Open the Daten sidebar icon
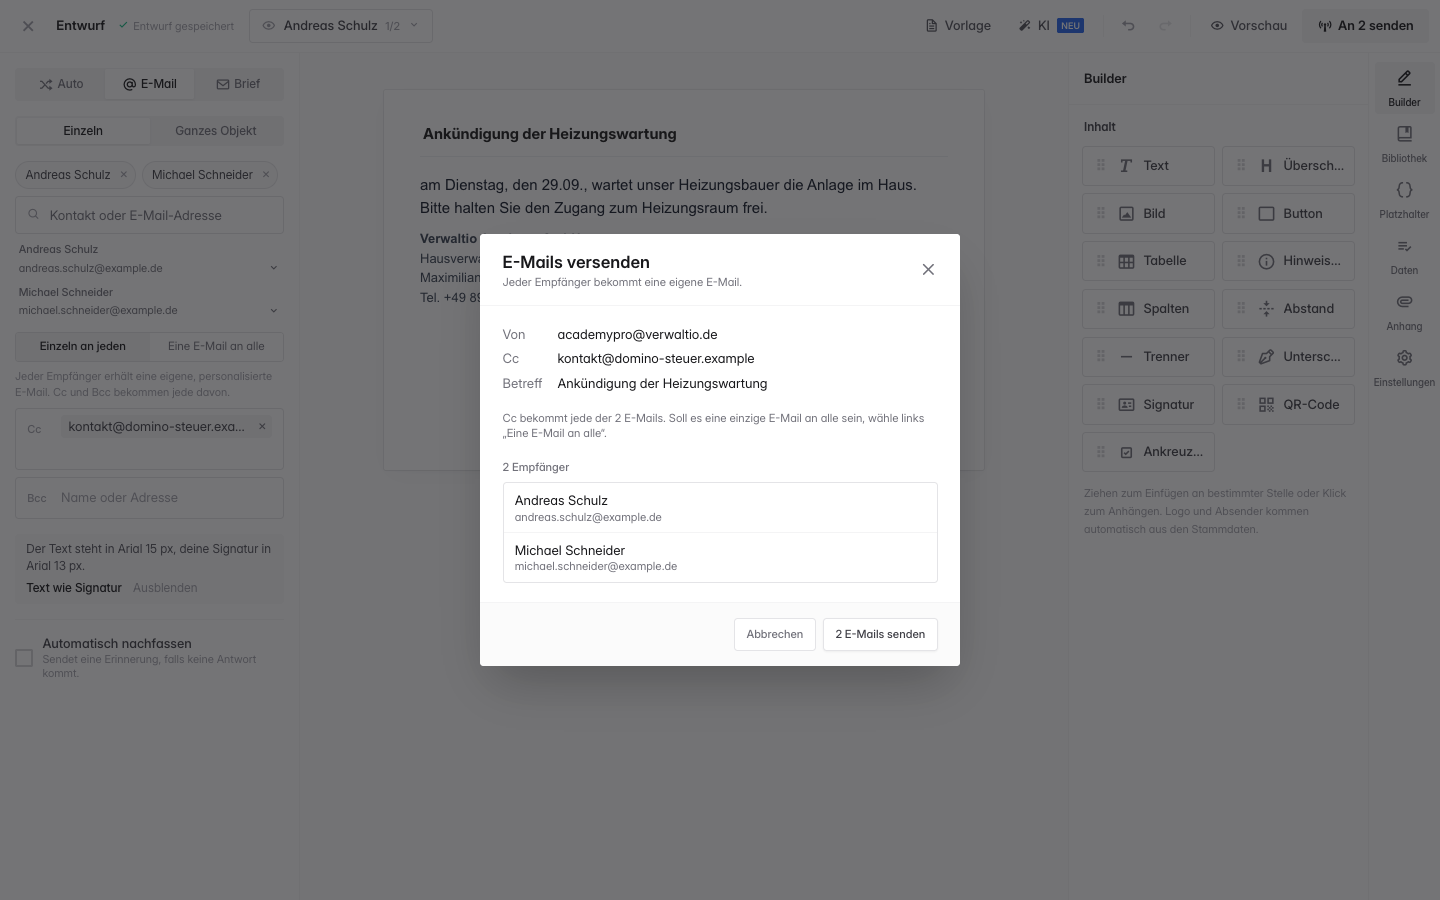Image resolution: width=1440 pixels, height=900 pixels. pyautogui.click(x=1404, y=255)
